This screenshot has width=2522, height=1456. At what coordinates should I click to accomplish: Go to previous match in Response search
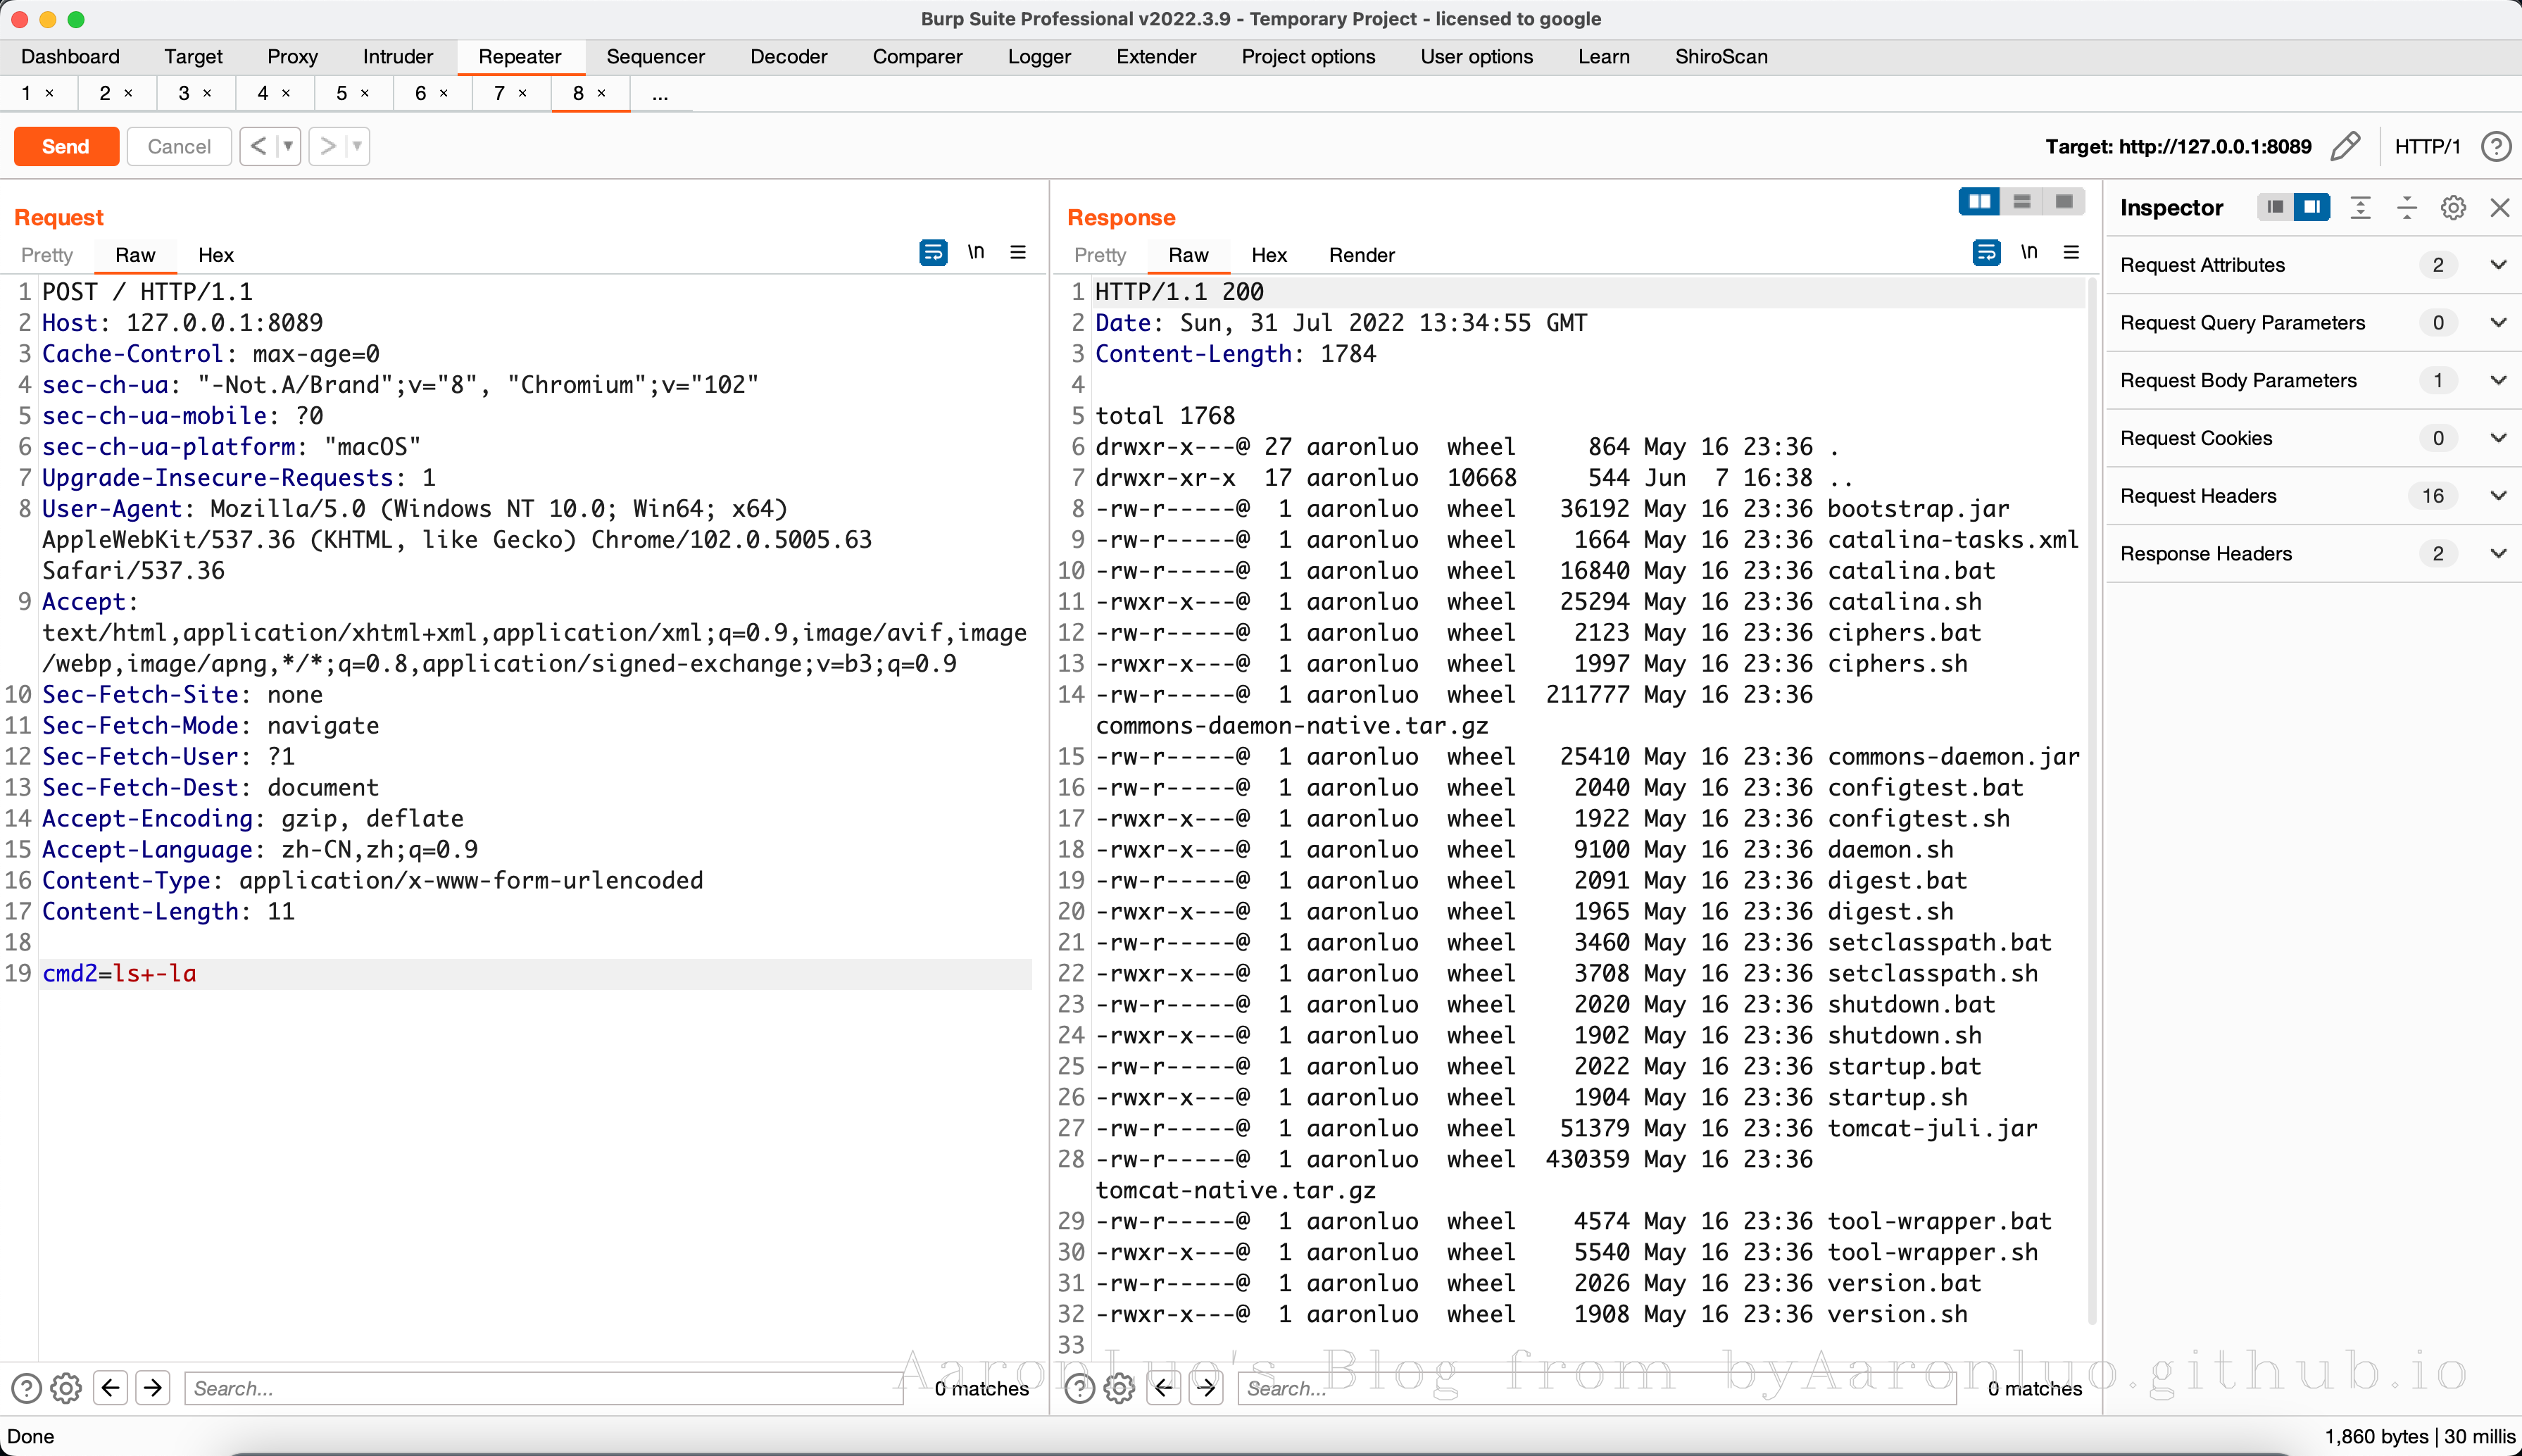coord(1164,1388)
